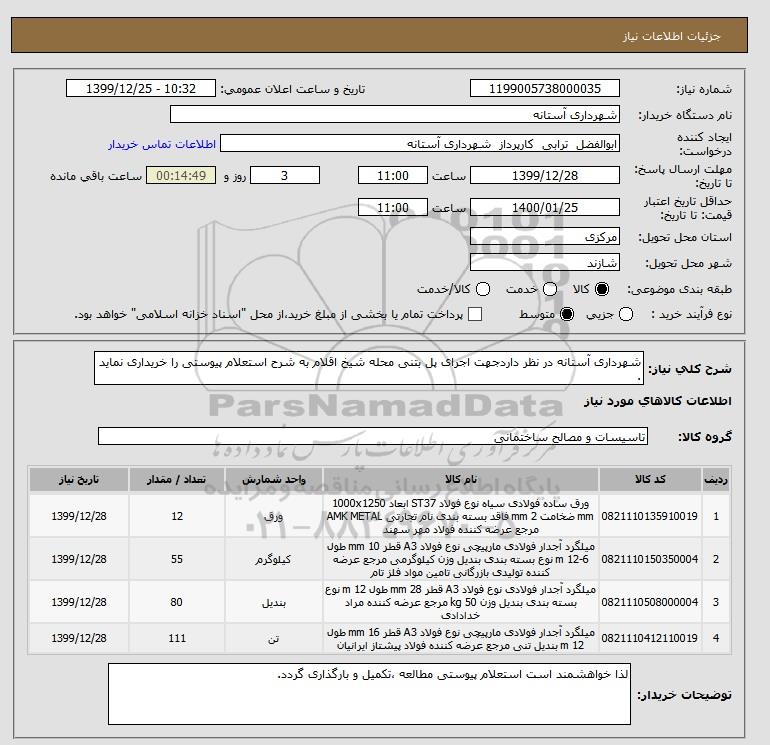The image size is (770, 745).
Task: Click ST37 steel sheet item name
Action: click(x=460, y=516)
